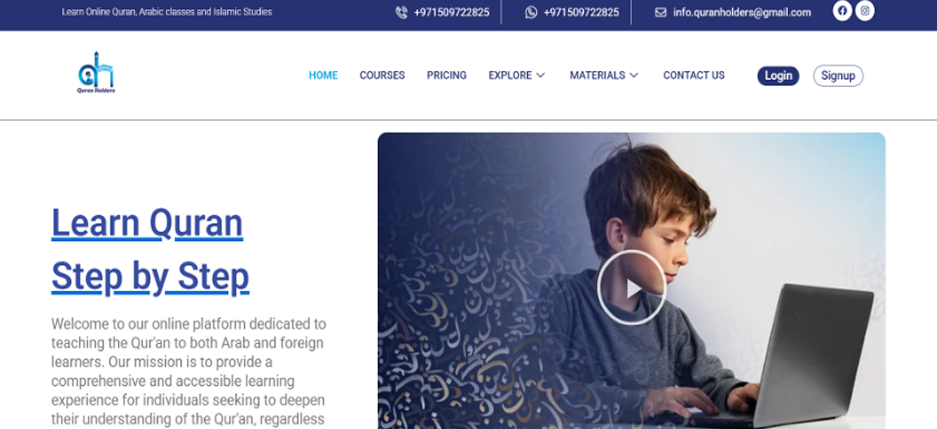Open the Contact Us page
This screenshot has width=937, height=429.
pos(694,75)
